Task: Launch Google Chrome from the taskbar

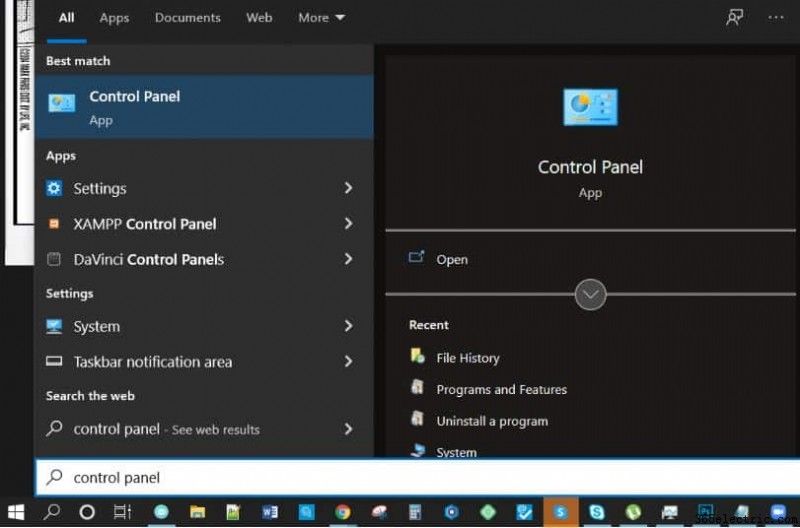Action: pyautogui.click(x=343, y=512)
